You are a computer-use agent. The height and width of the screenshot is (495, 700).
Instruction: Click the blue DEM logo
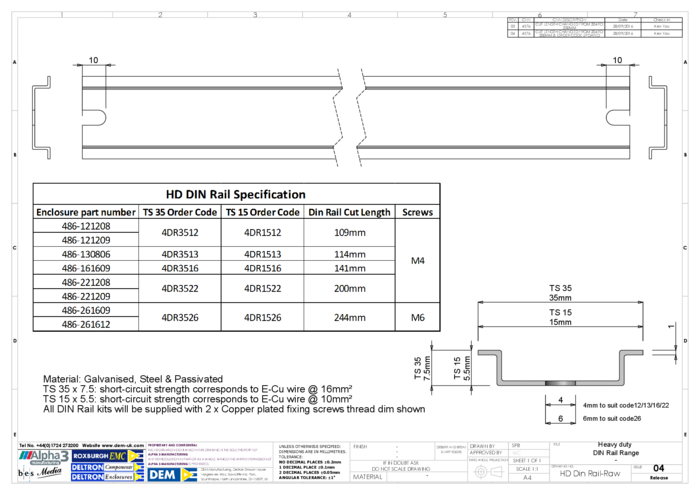(172, 474)
